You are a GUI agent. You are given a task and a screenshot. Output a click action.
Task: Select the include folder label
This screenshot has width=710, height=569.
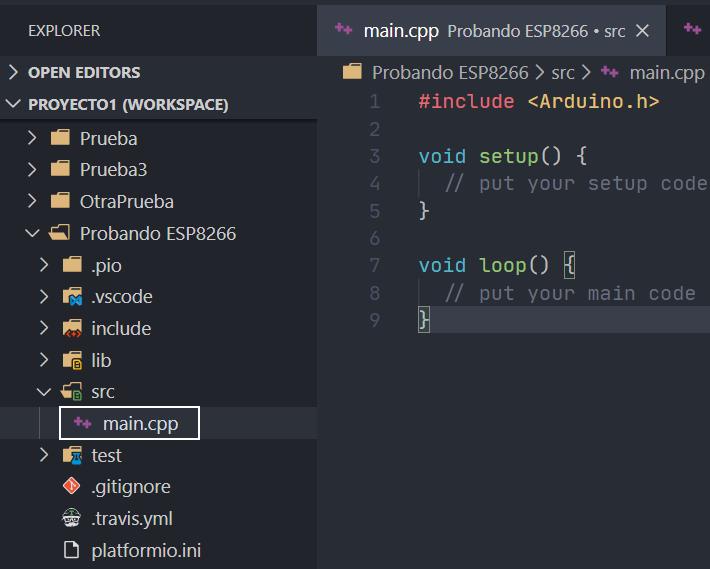(121, 329)
